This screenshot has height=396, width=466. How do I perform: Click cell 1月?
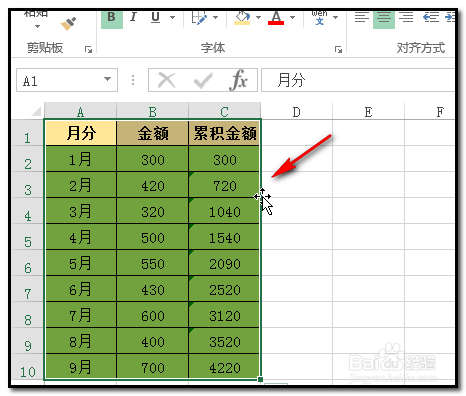coord(81,159)
